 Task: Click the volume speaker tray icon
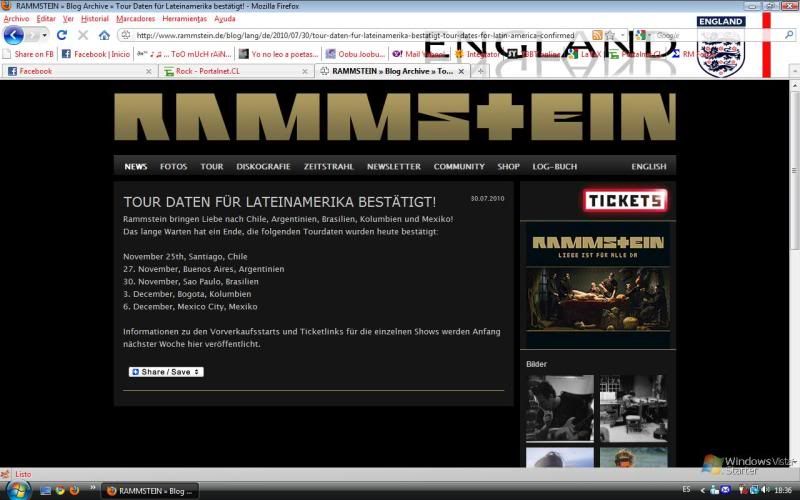tap(765, 490)
